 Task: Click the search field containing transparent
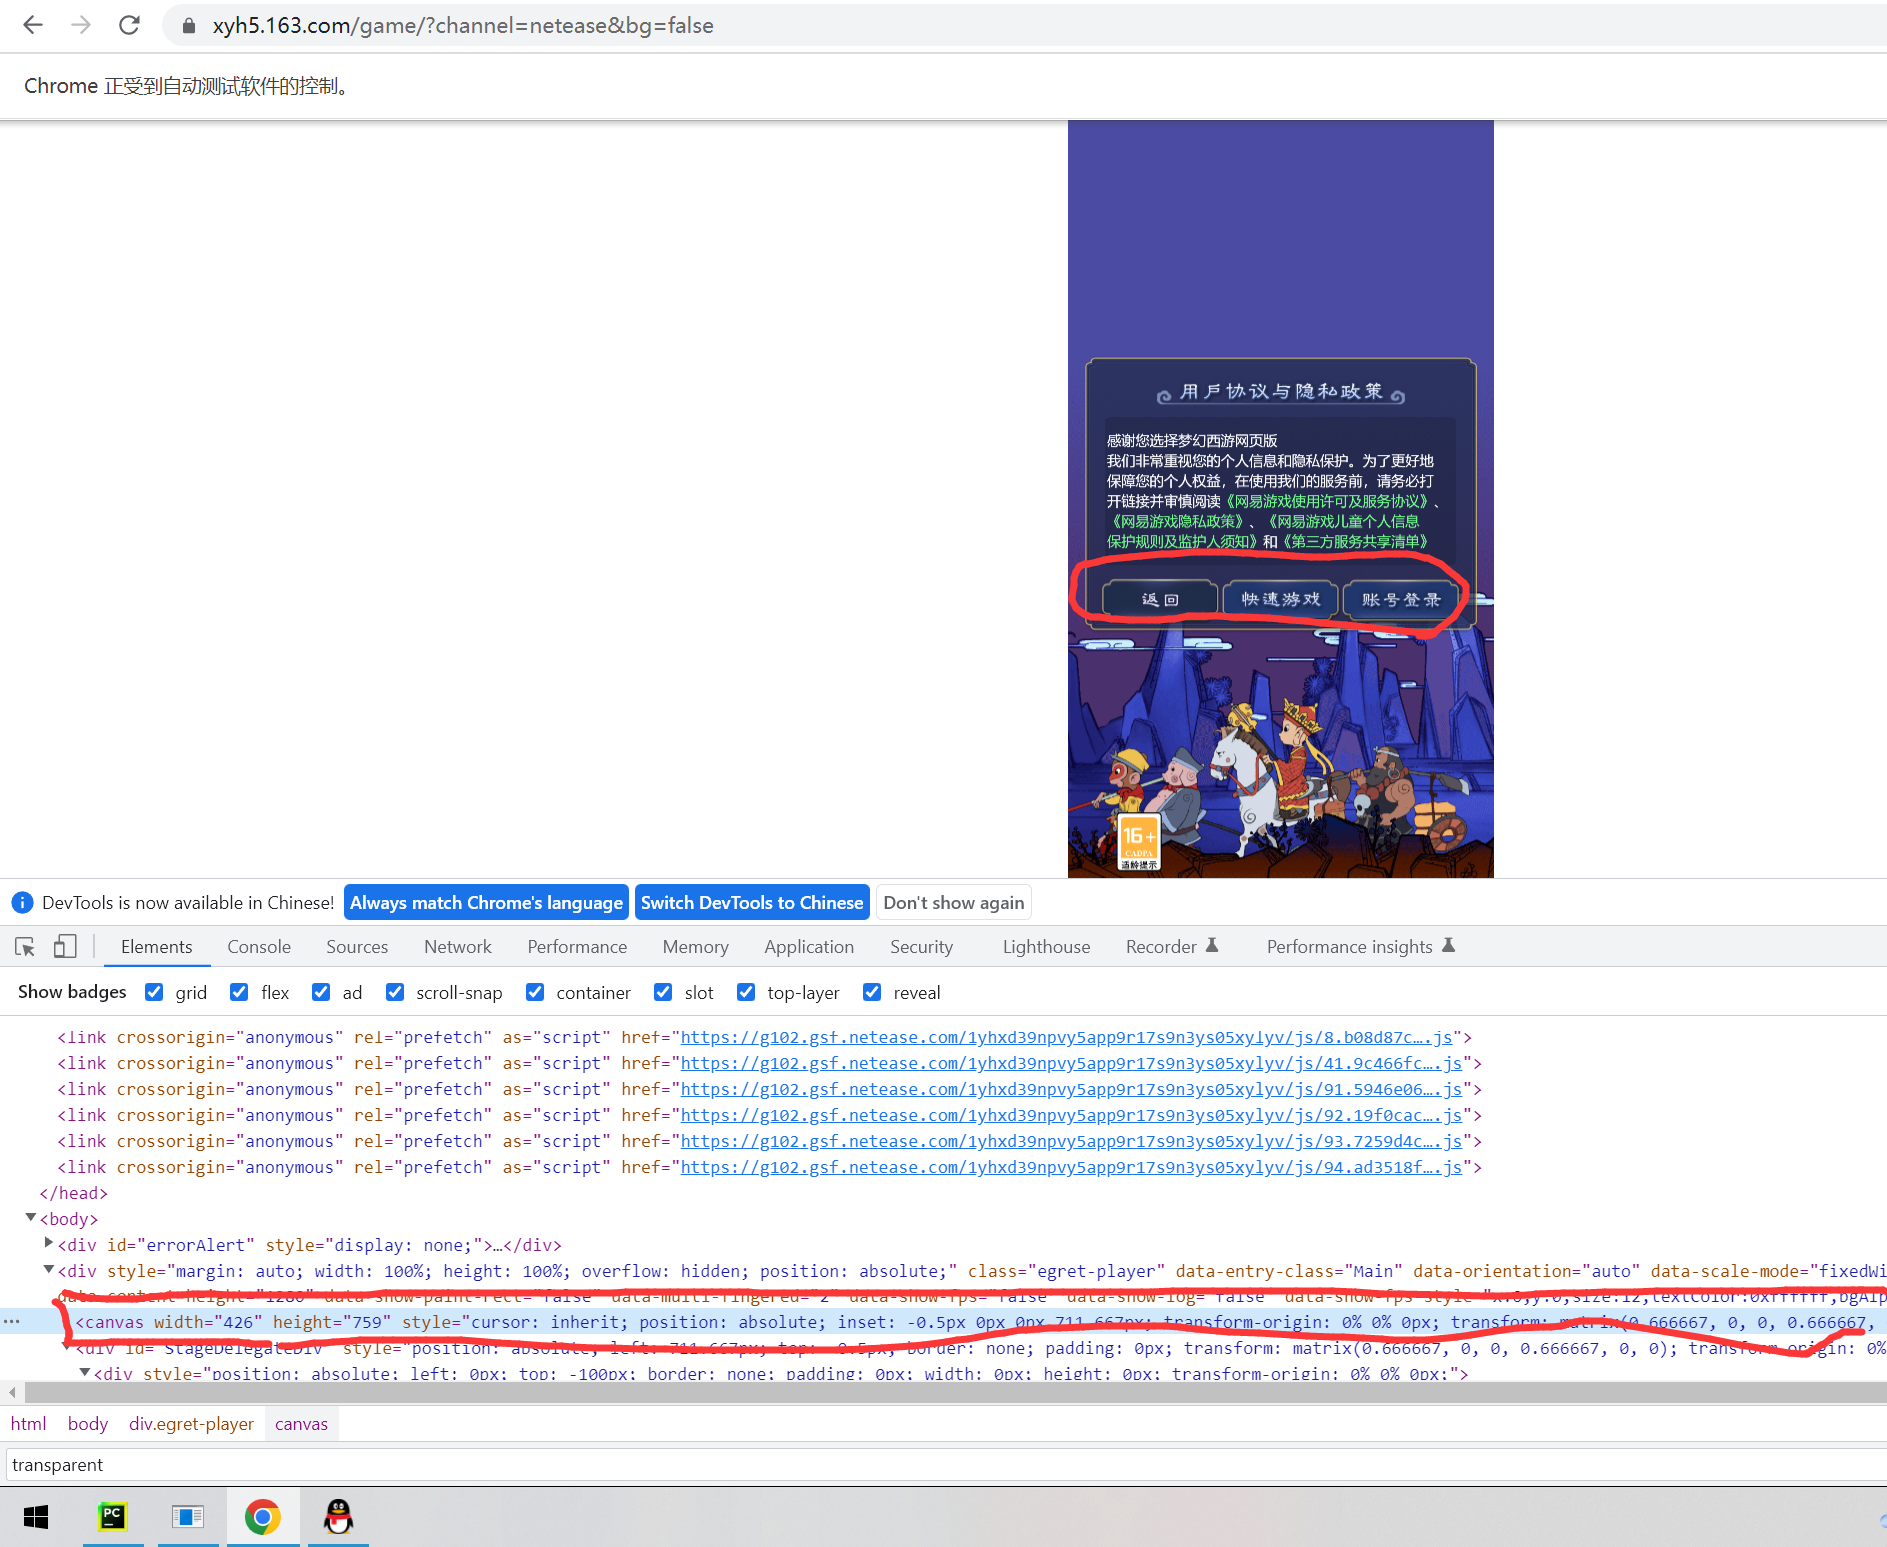[946, 1464]
